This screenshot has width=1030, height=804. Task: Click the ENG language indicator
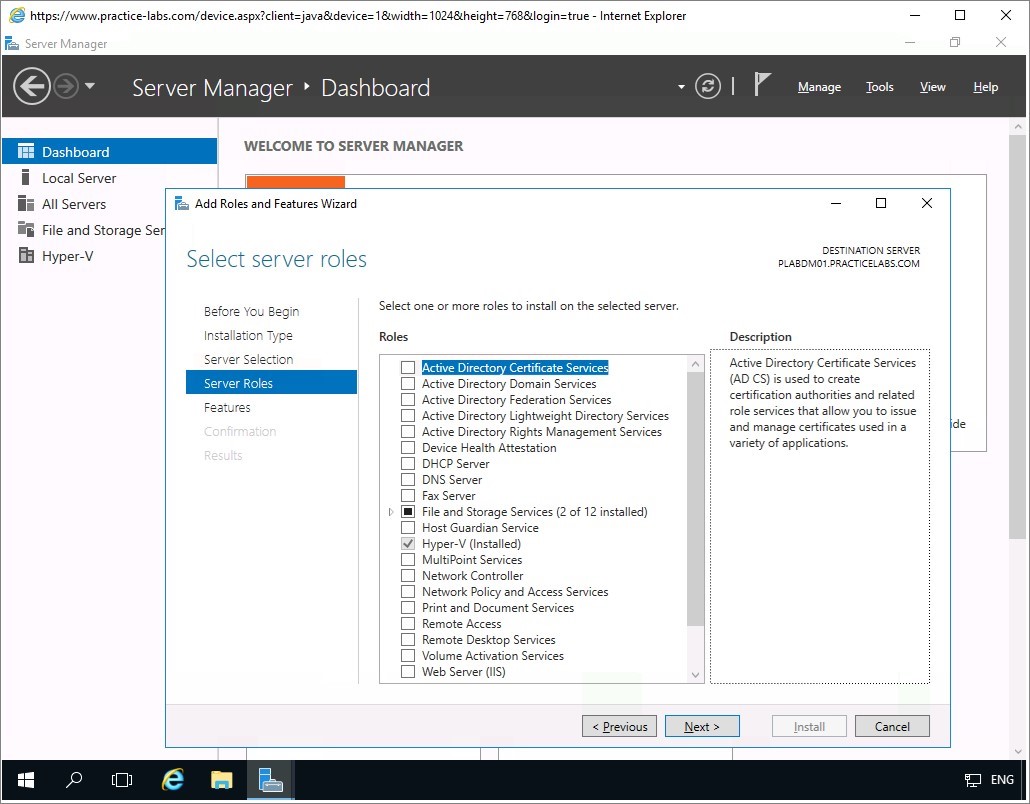(x=1002, y=780)
